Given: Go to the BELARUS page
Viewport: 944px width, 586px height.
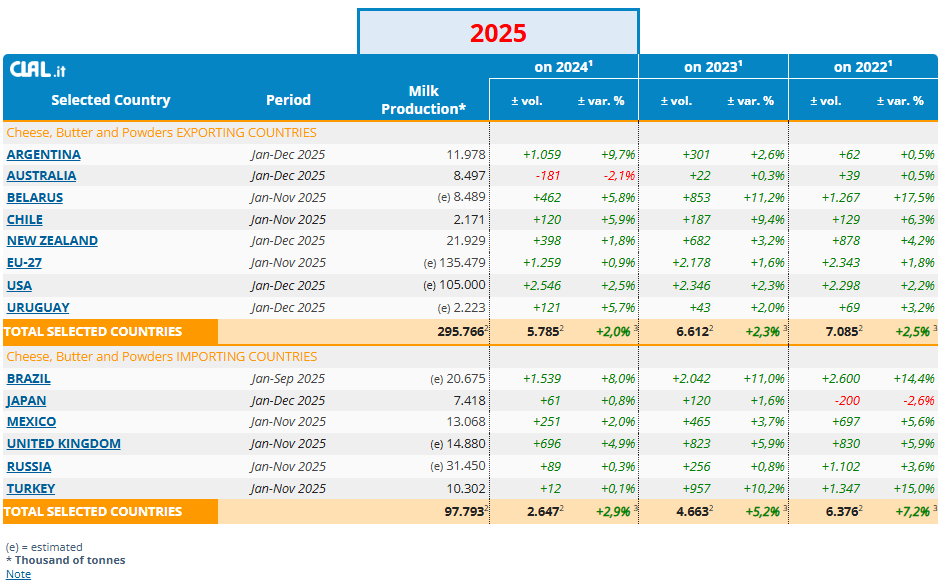Looking at the screenshot, I should pyautogui.click(x=35, y=198).
